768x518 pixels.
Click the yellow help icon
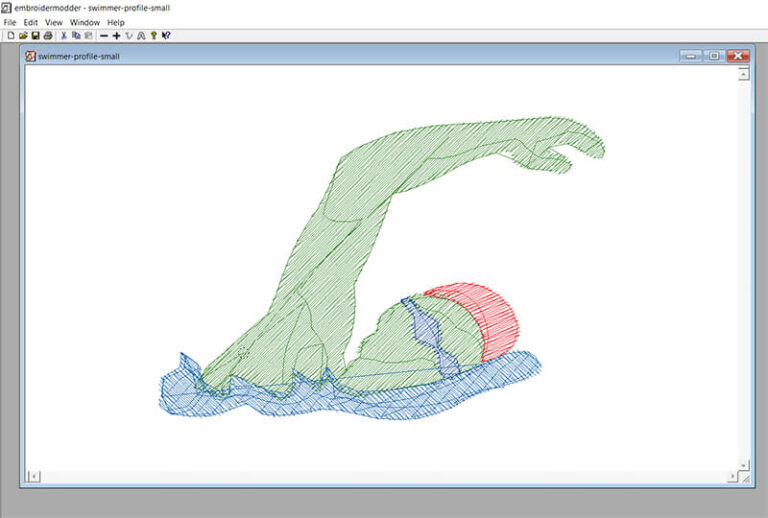(154, 36)
